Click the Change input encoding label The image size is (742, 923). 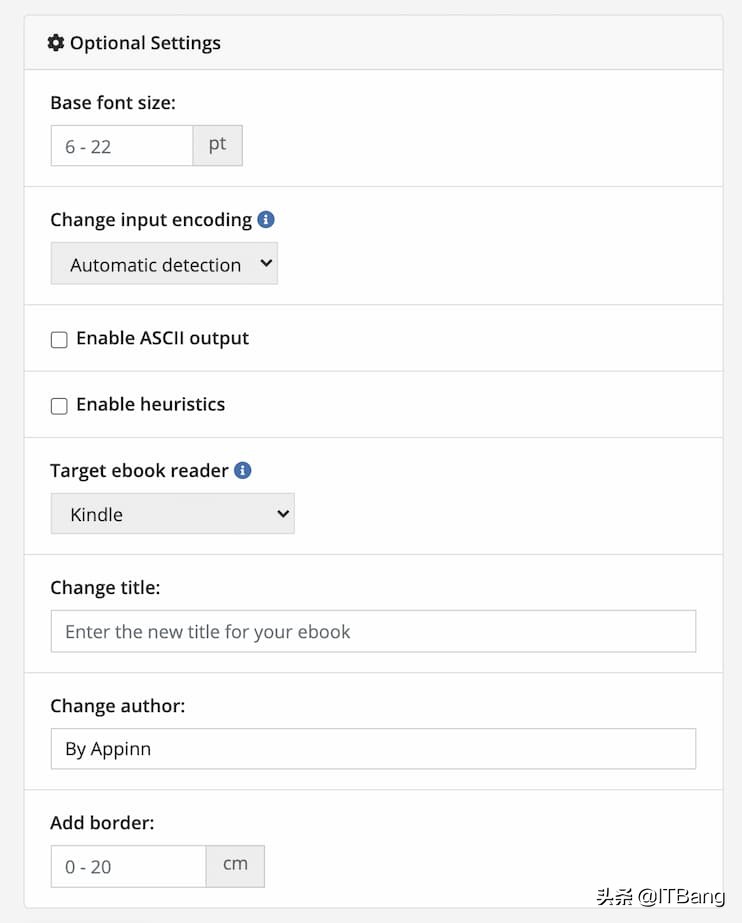151,220
